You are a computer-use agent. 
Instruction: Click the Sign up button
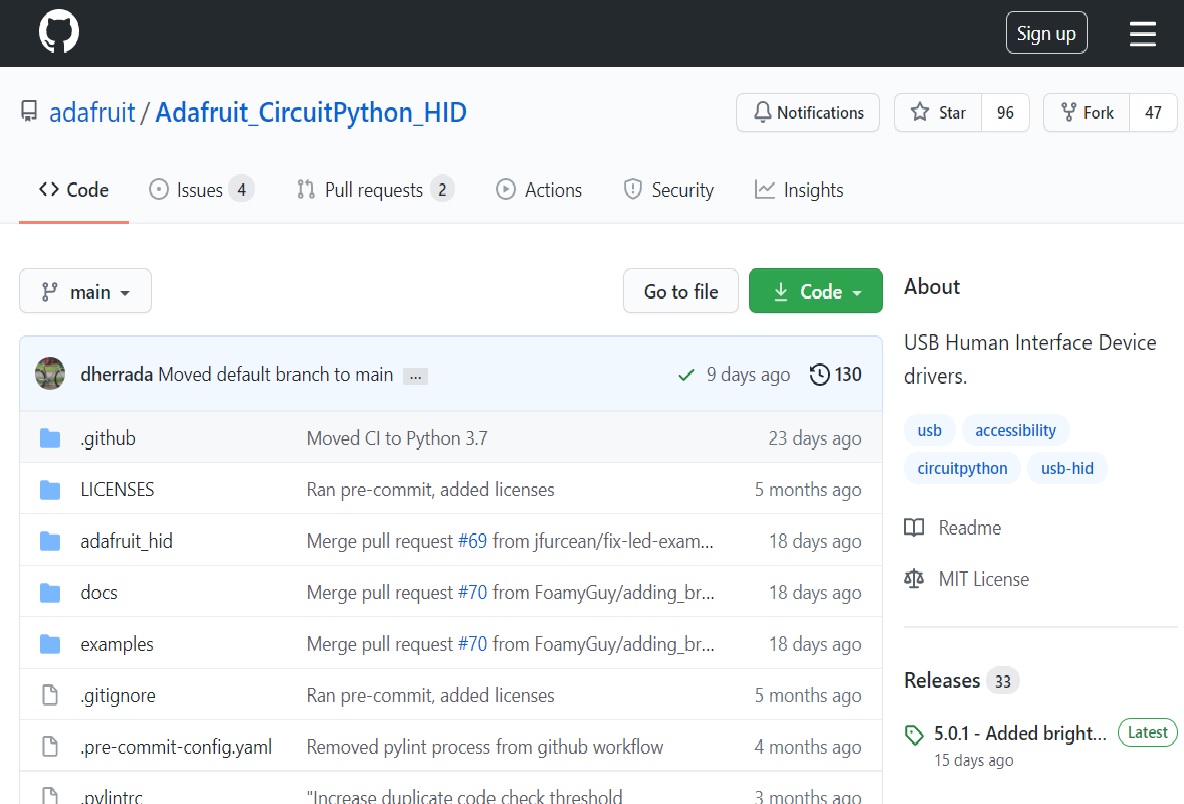click(1046, 33)
